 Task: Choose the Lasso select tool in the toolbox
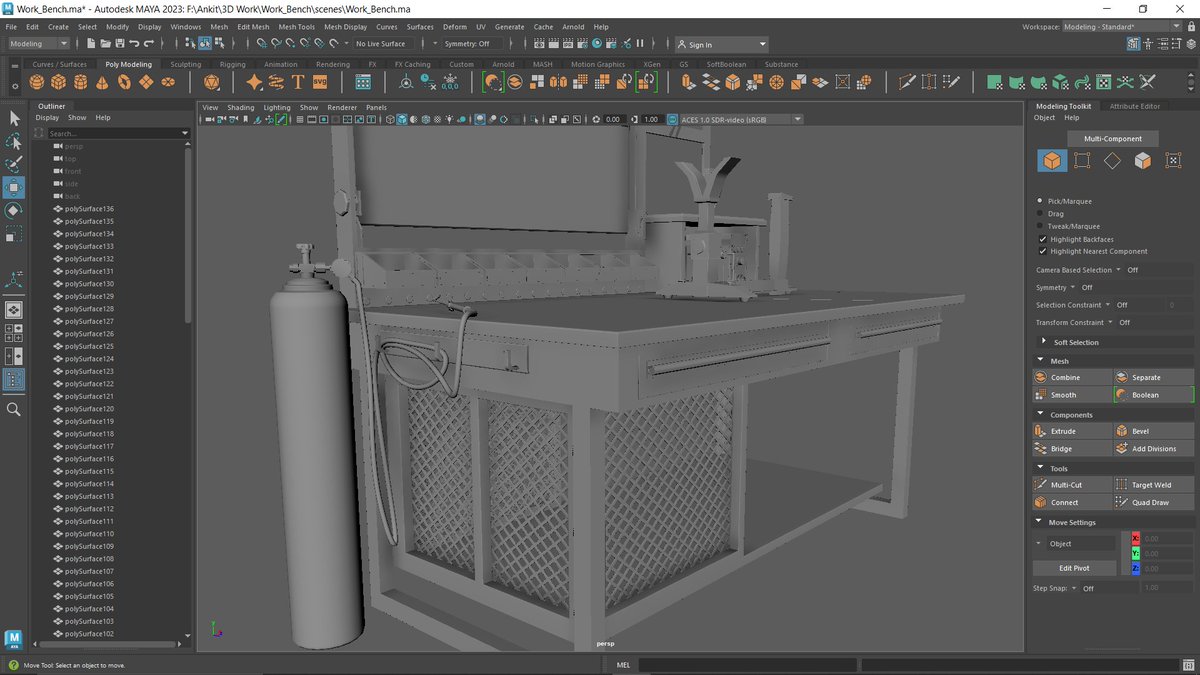tap(14, 141)
